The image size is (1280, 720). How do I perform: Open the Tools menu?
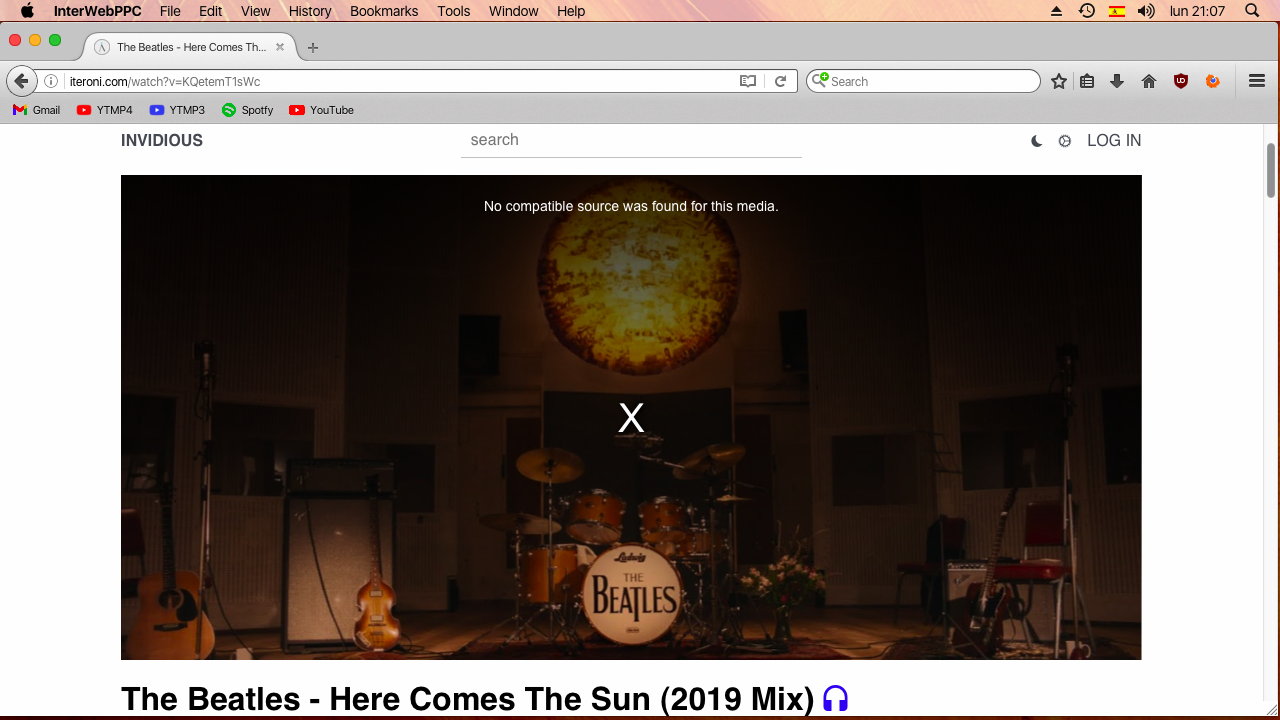453,11
